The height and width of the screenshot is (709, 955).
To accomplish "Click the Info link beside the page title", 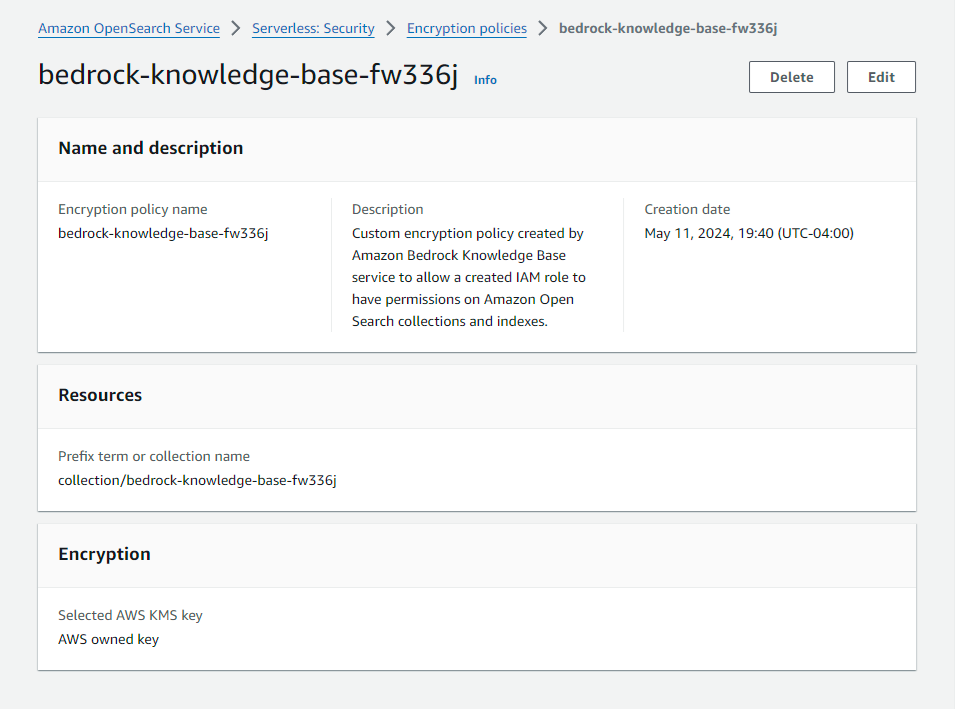I will [485, 79].
